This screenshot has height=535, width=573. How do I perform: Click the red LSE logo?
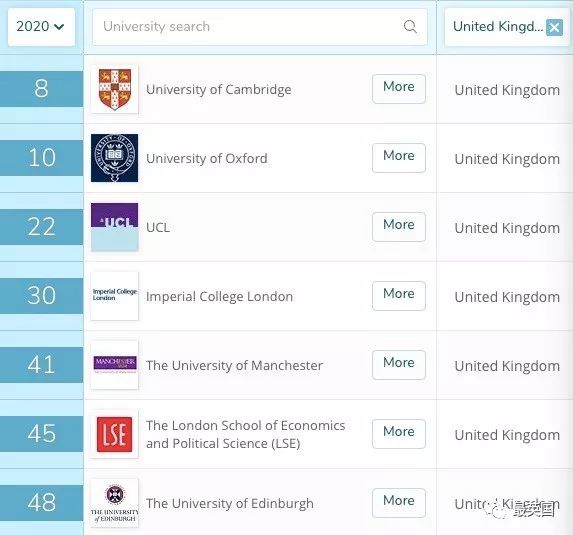[115, 434]
